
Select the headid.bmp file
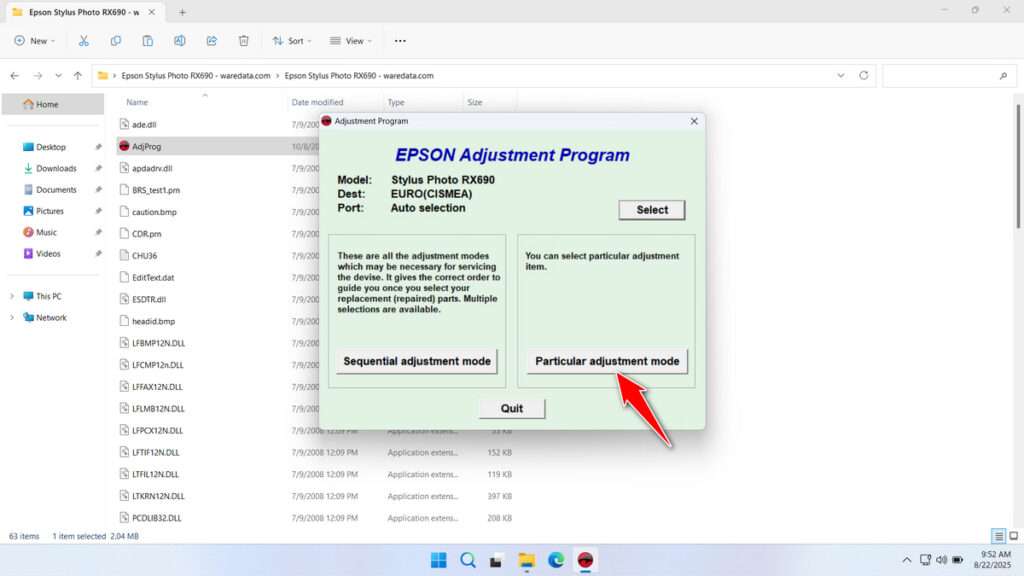[x=153, y=321]
